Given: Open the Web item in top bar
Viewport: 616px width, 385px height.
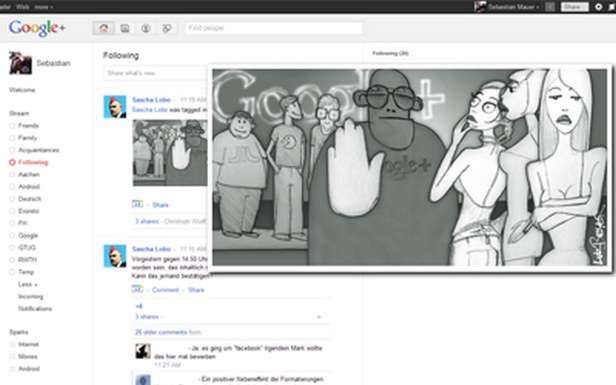Looking at the screenshot, I should tap(23, 7).
